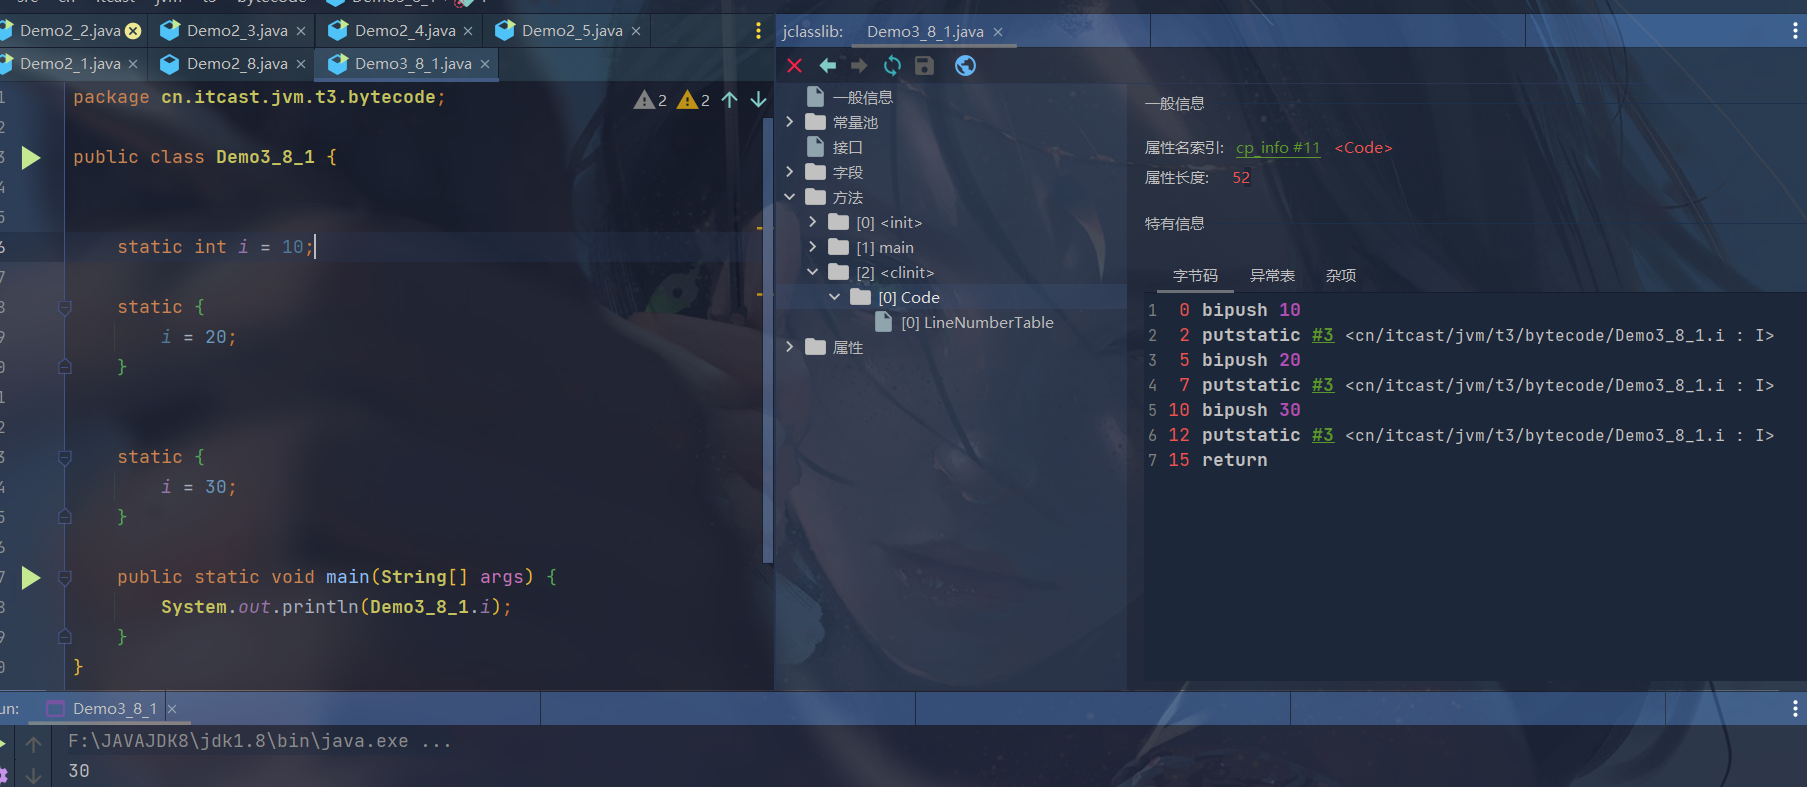This screenshot has width=1807, height=787.
Task: Close the Demo2_8.java editor tab
Action: 301,64
